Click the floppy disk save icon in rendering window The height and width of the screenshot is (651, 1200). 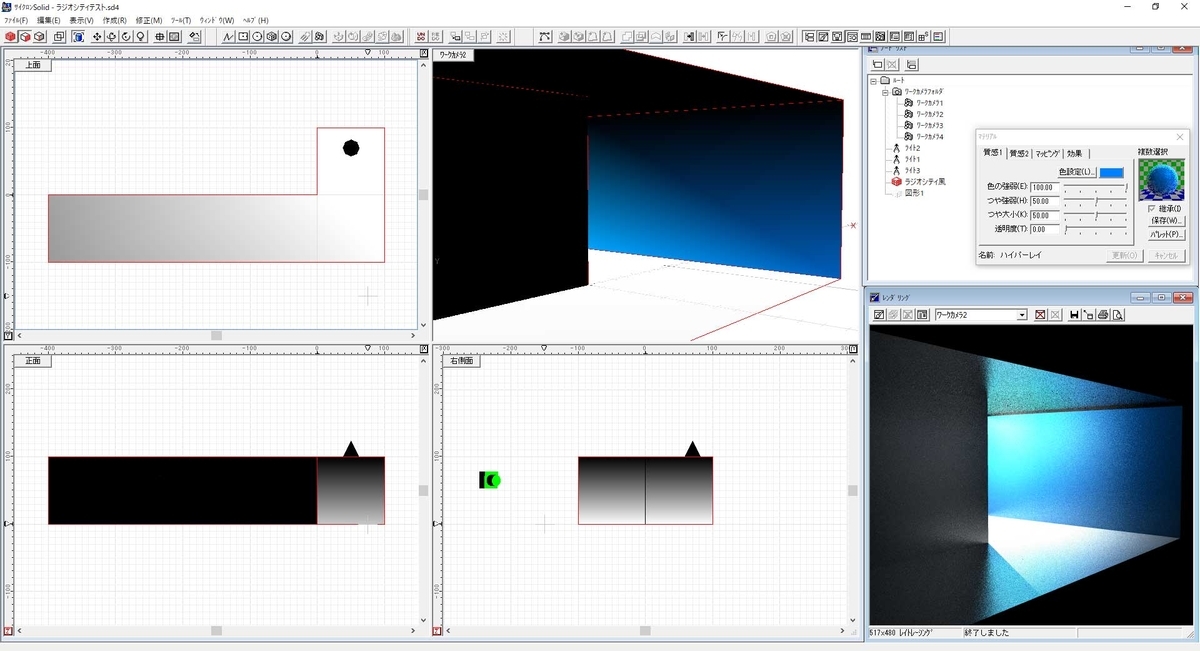(x=1074, y=314)
